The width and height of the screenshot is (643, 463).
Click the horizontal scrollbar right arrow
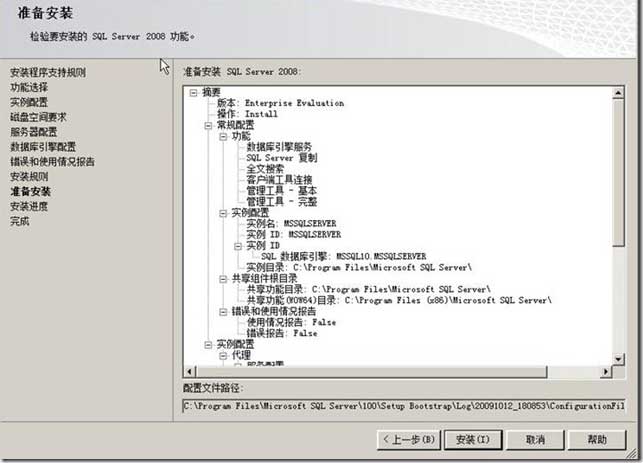606,372
